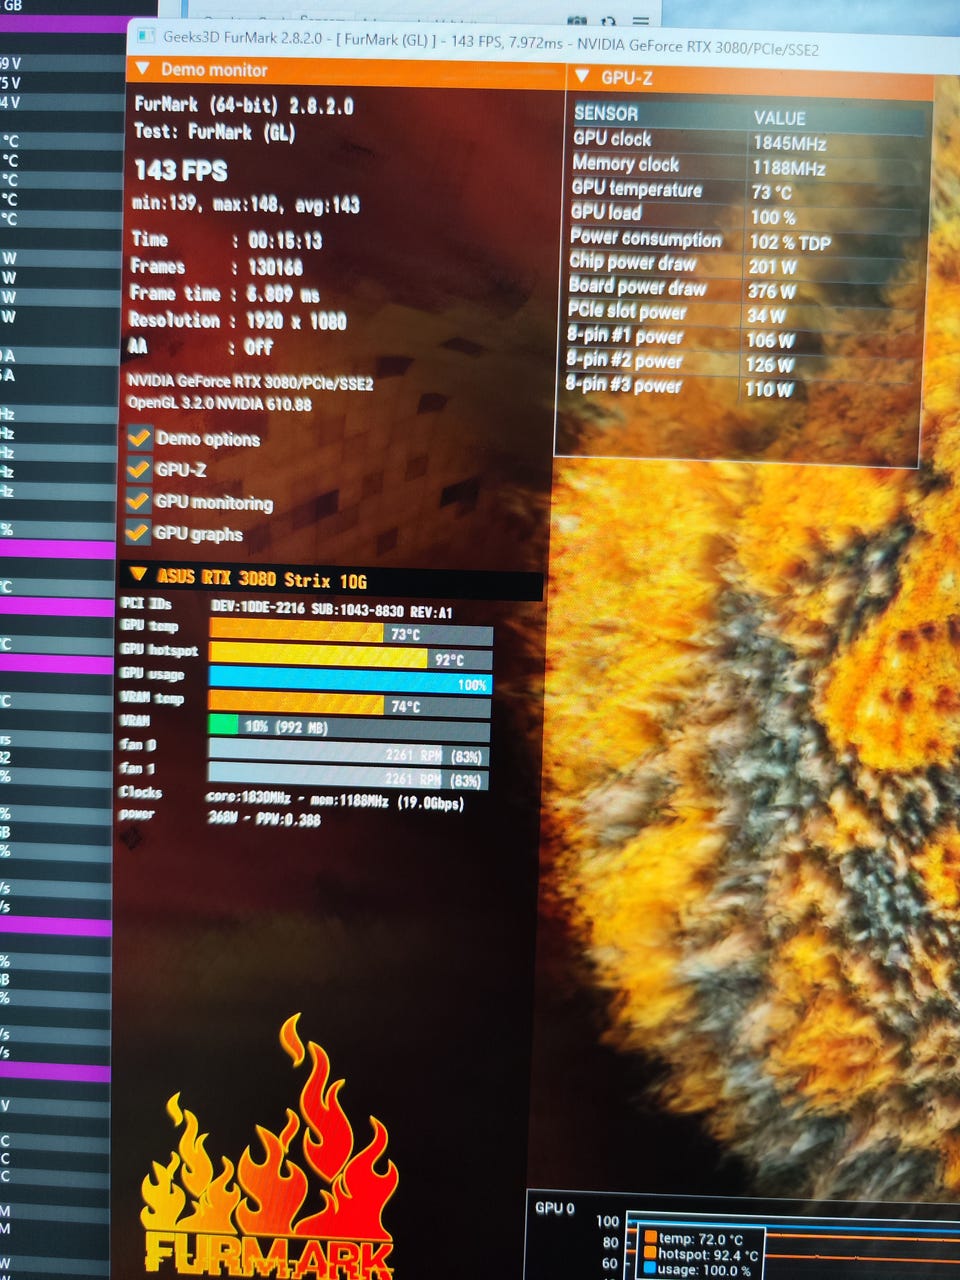Viewport: 960px width, 1280px height.
Task: Click the SENSOR column header in GPU-Z
Action: 605,113
